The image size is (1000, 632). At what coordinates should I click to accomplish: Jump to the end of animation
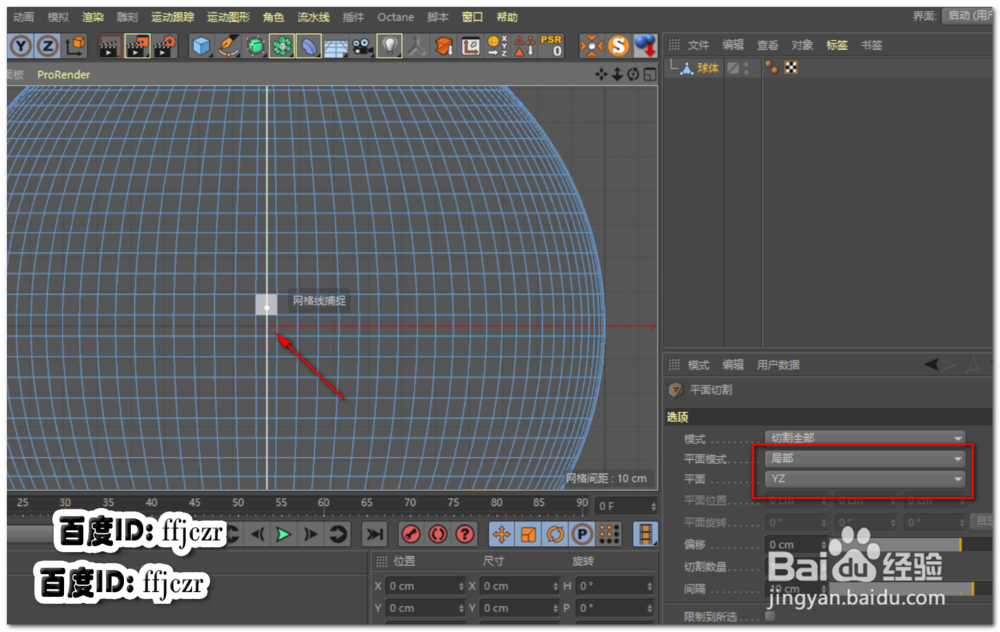[x=375, y=534]
